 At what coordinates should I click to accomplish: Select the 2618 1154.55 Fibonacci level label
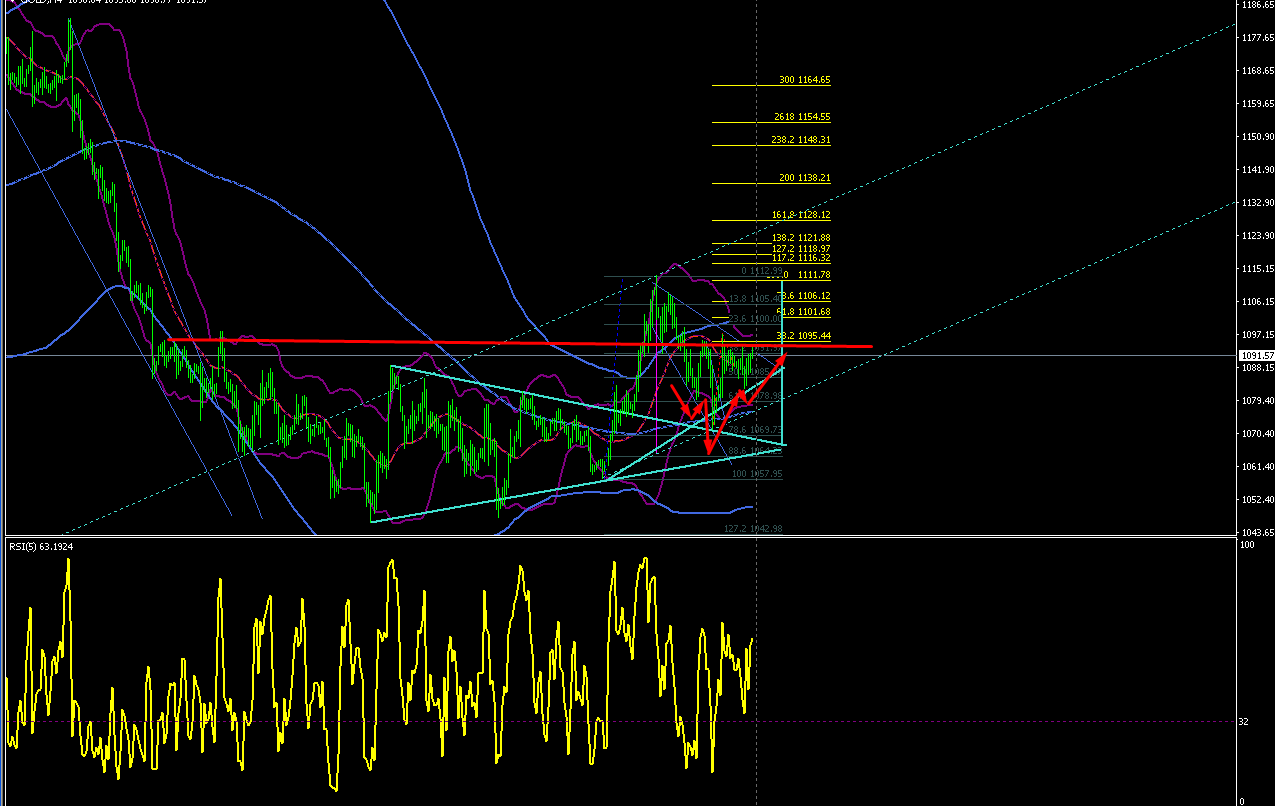pos(803,117)
